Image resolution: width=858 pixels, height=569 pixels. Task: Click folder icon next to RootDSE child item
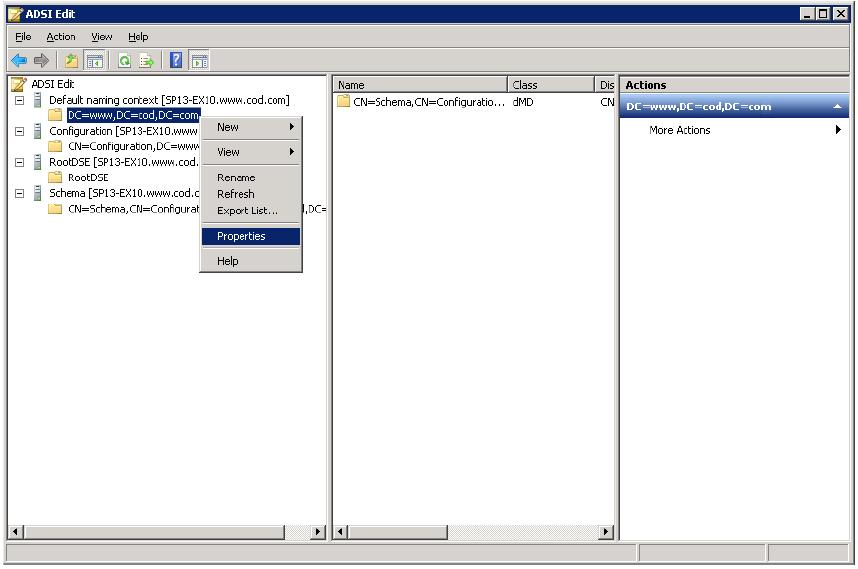point(55,178)
